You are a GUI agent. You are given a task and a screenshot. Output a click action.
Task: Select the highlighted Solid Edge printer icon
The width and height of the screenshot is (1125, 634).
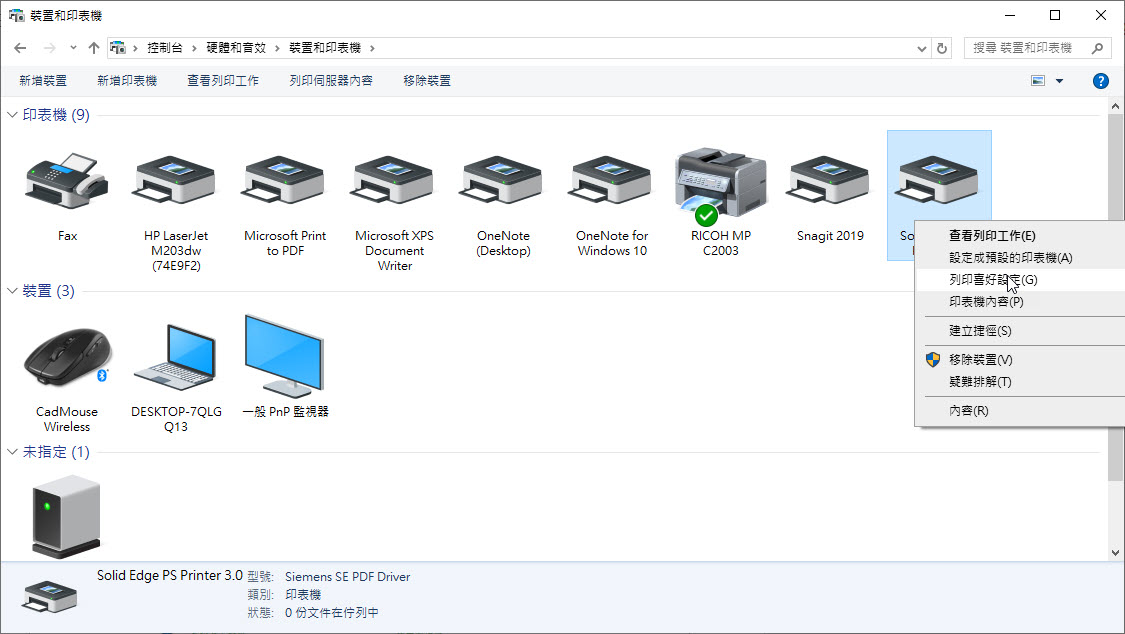(938, 179)
